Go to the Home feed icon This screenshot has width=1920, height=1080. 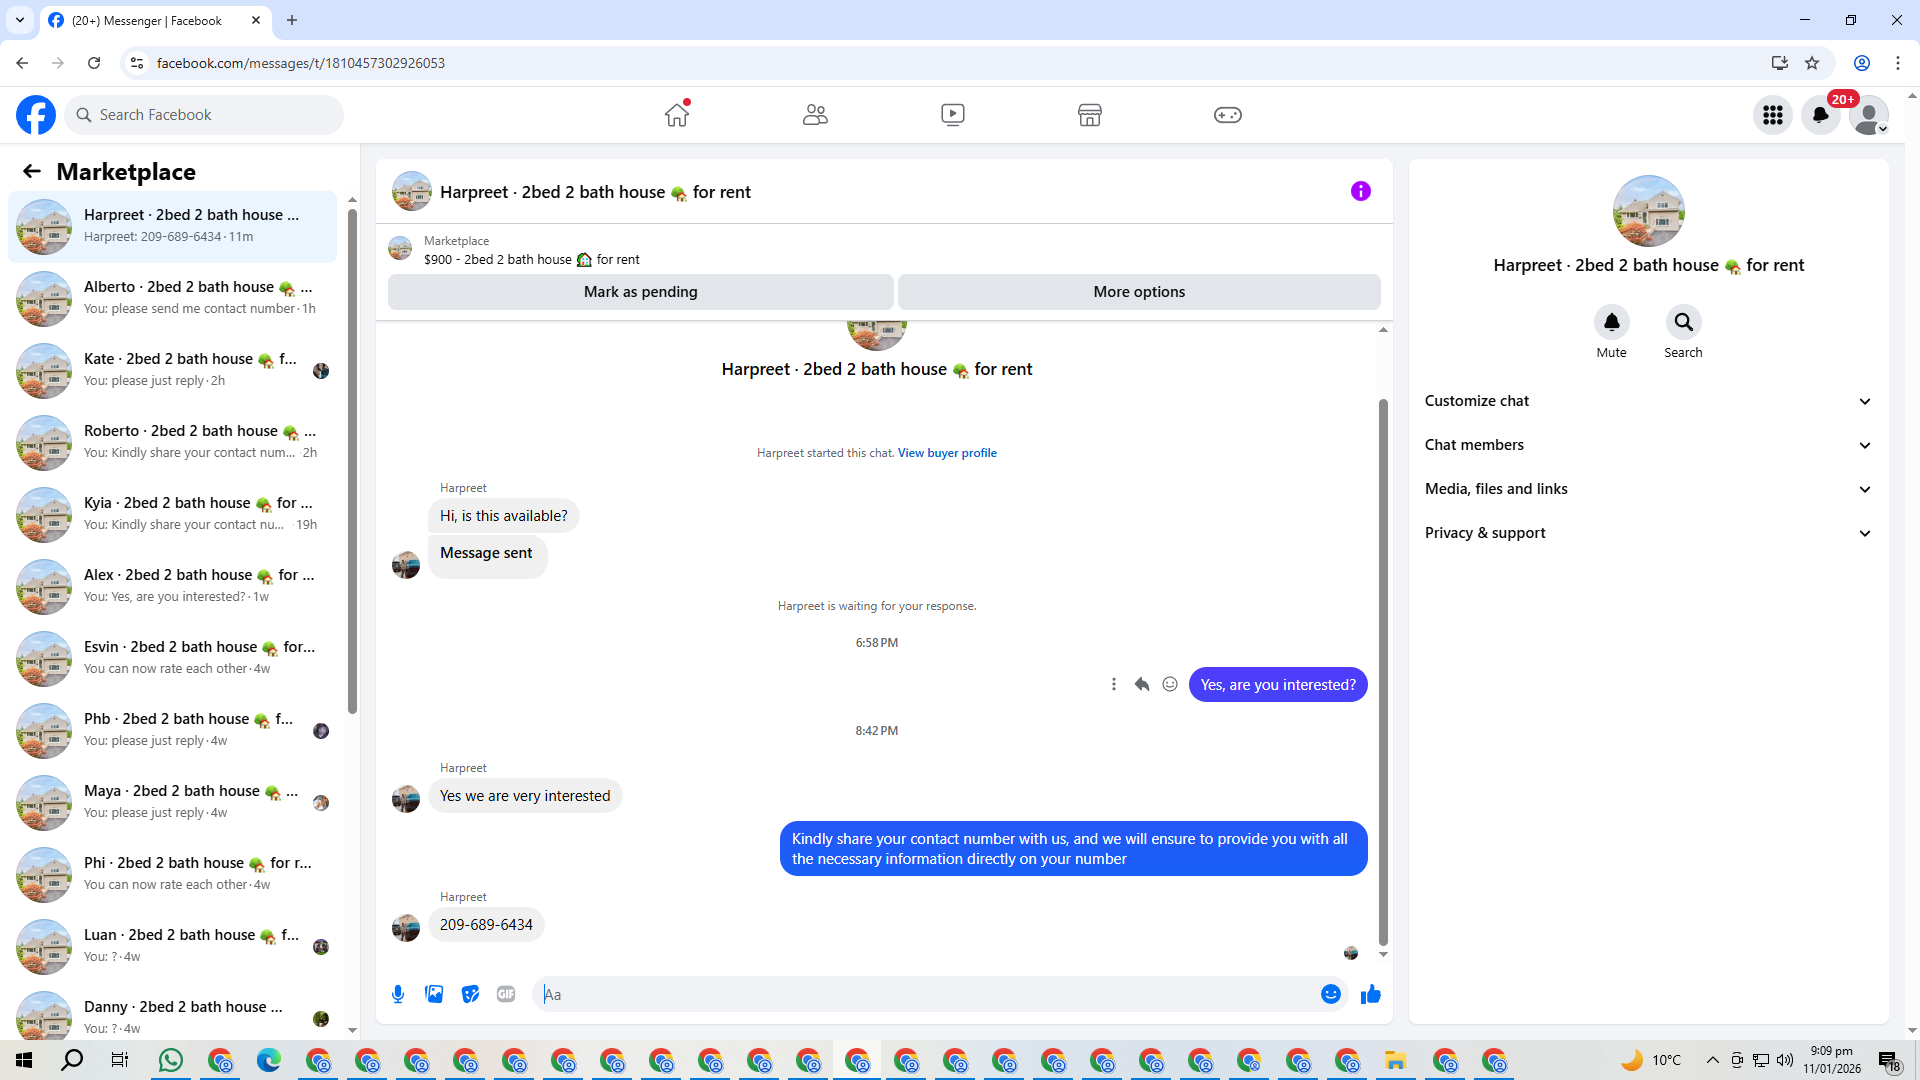(x=677, y=115)
